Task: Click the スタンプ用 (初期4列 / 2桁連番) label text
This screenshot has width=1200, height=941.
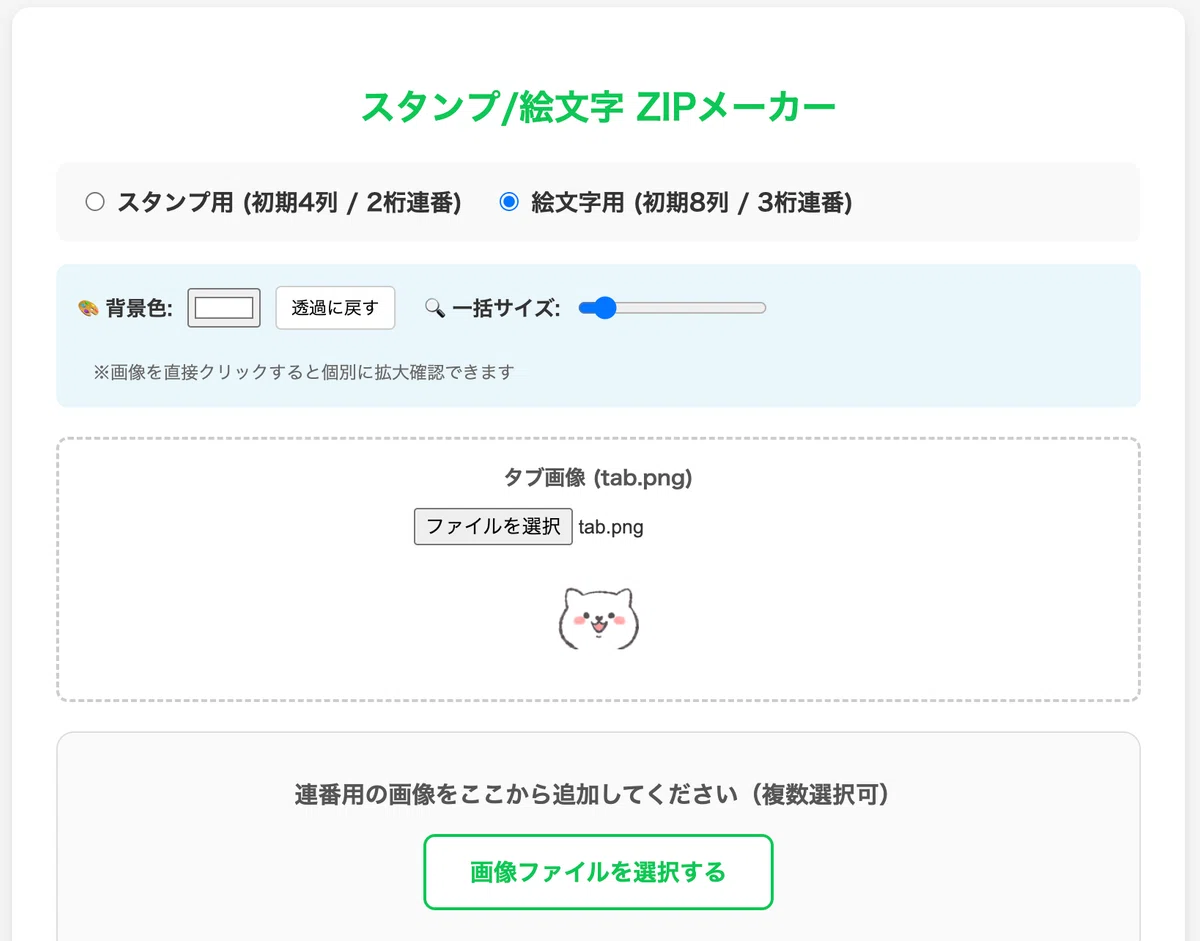Action: 289,203
